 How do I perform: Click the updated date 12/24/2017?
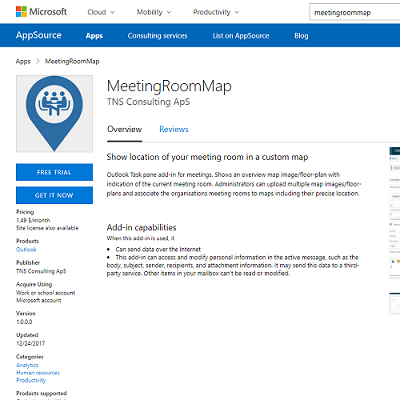[31, 343]
